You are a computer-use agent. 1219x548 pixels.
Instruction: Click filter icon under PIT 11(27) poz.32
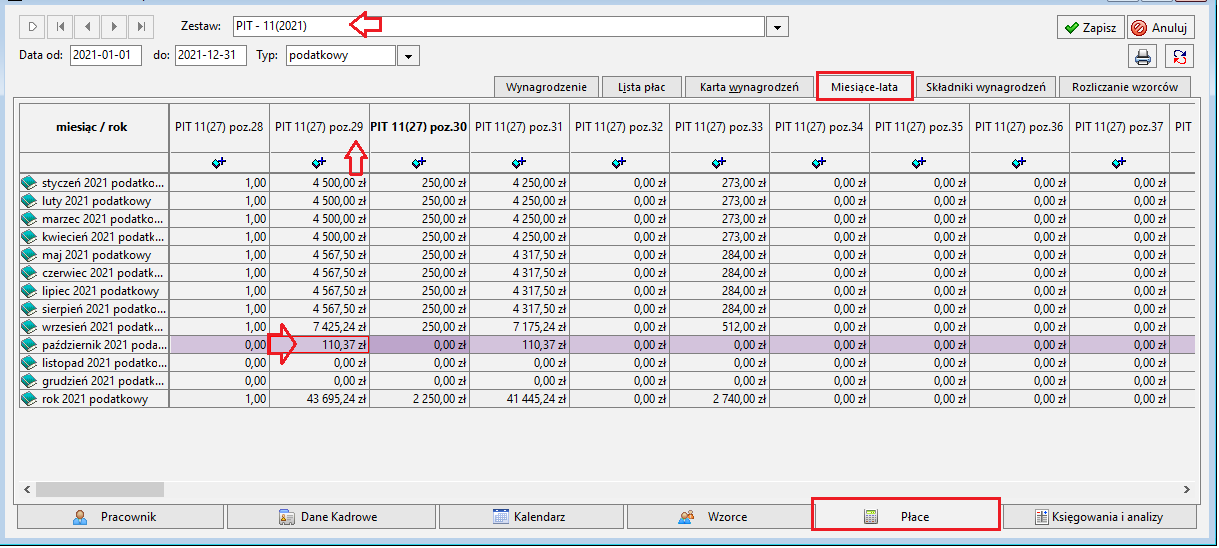619,162
